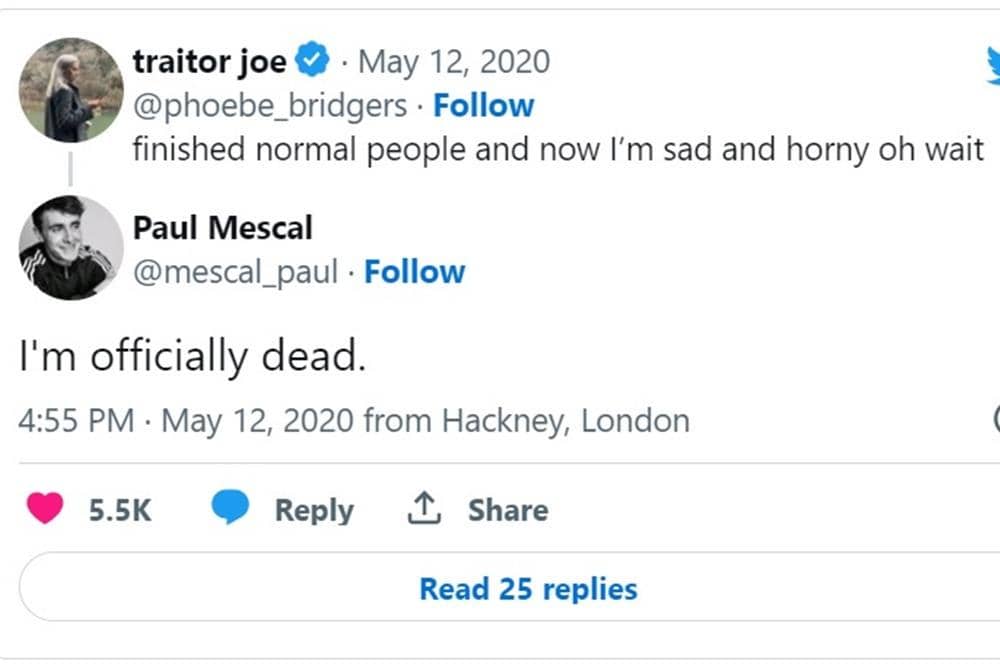The width and height of the screenshot is (1000, 667).
Task: Follow the @mescal_paul account
Action: coord(415,271)
